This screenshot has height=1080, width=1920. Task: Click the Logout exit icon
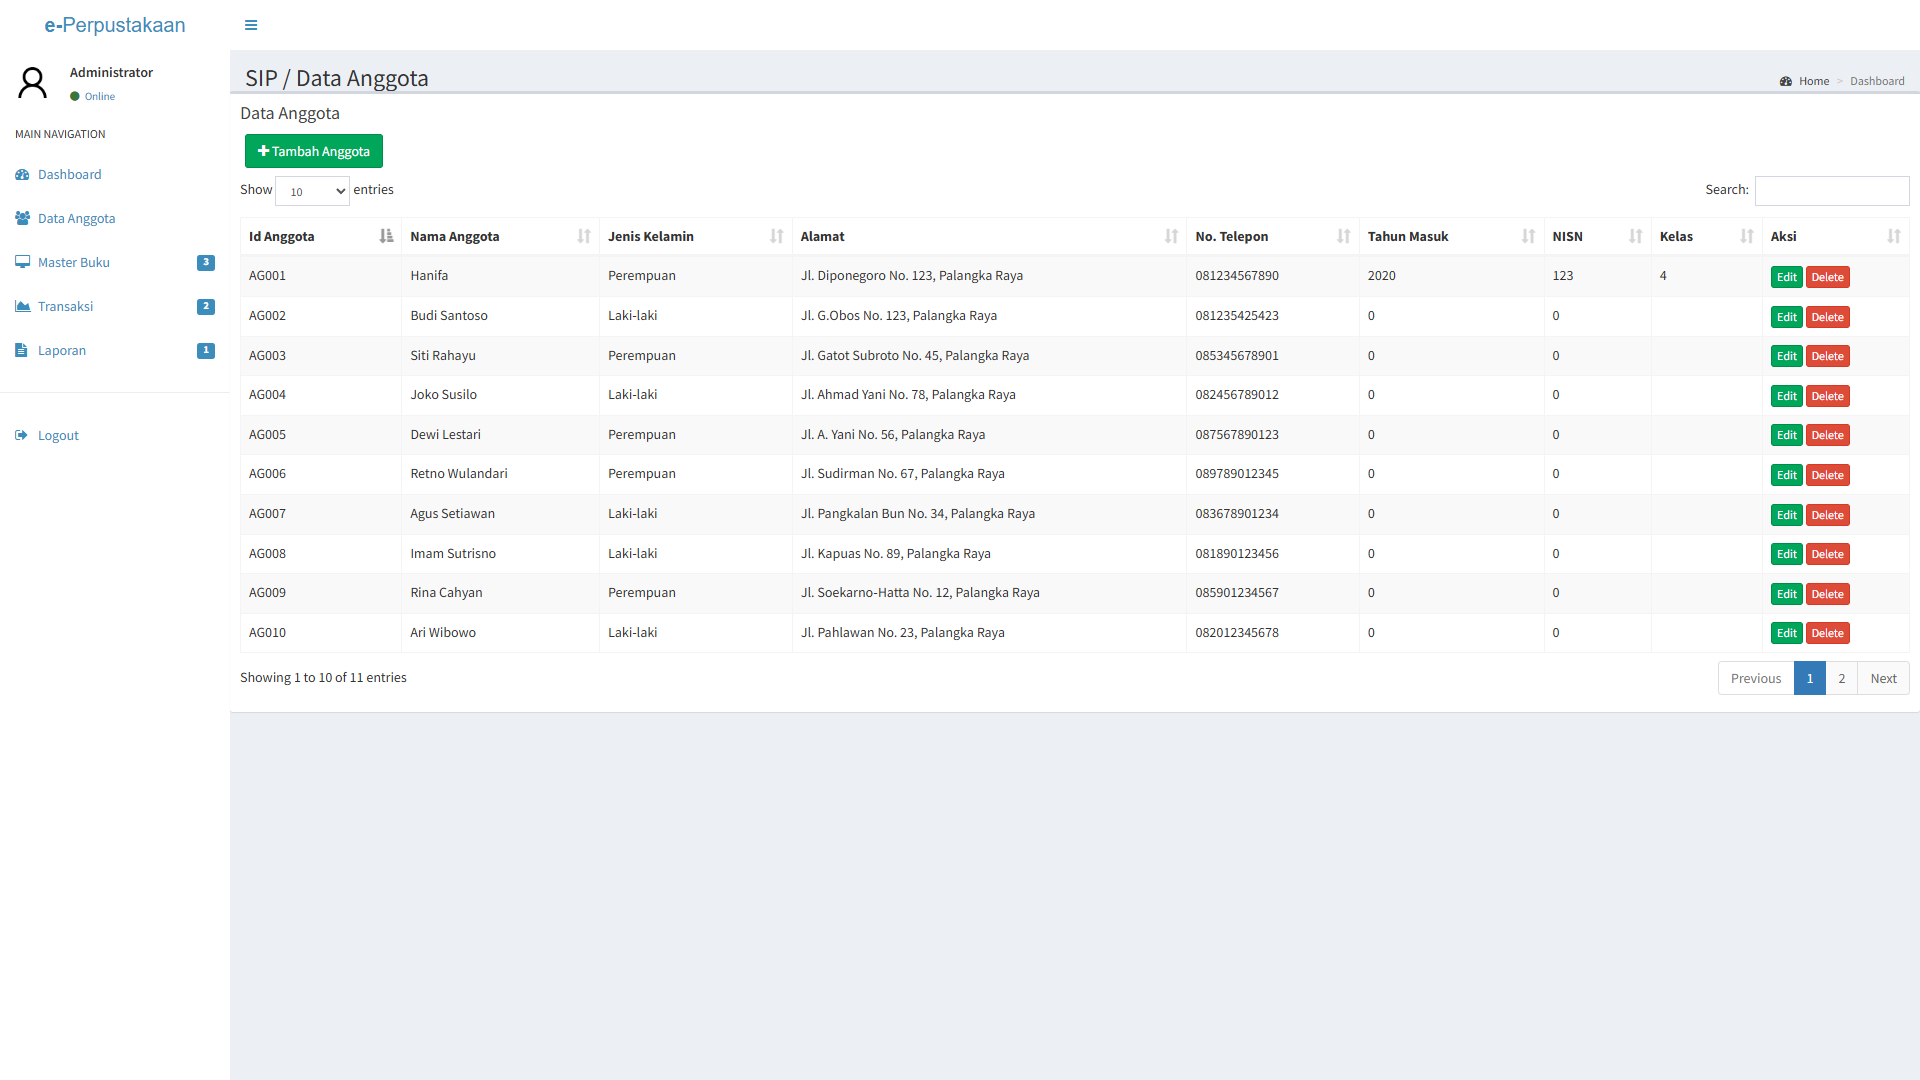click(22, 436)
